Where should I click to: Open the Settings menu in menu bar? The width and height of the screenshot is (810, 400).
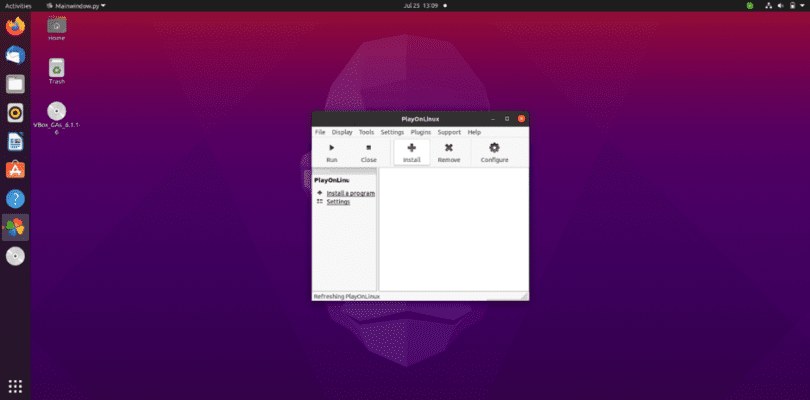click(392, 132)
